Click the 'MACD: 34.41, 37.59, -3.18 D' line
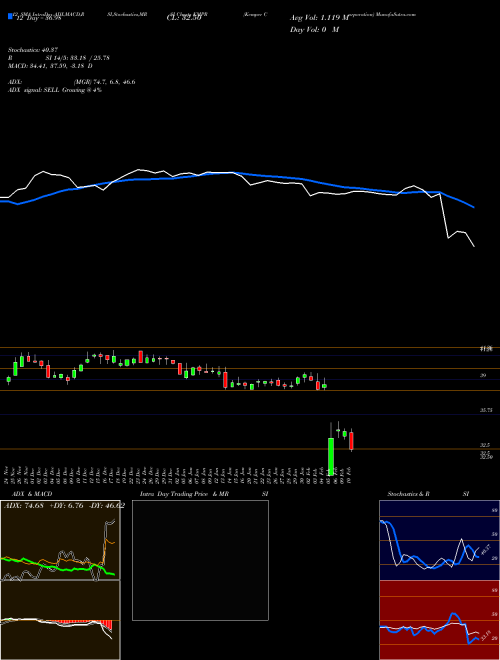 click(x=50, y=66)
